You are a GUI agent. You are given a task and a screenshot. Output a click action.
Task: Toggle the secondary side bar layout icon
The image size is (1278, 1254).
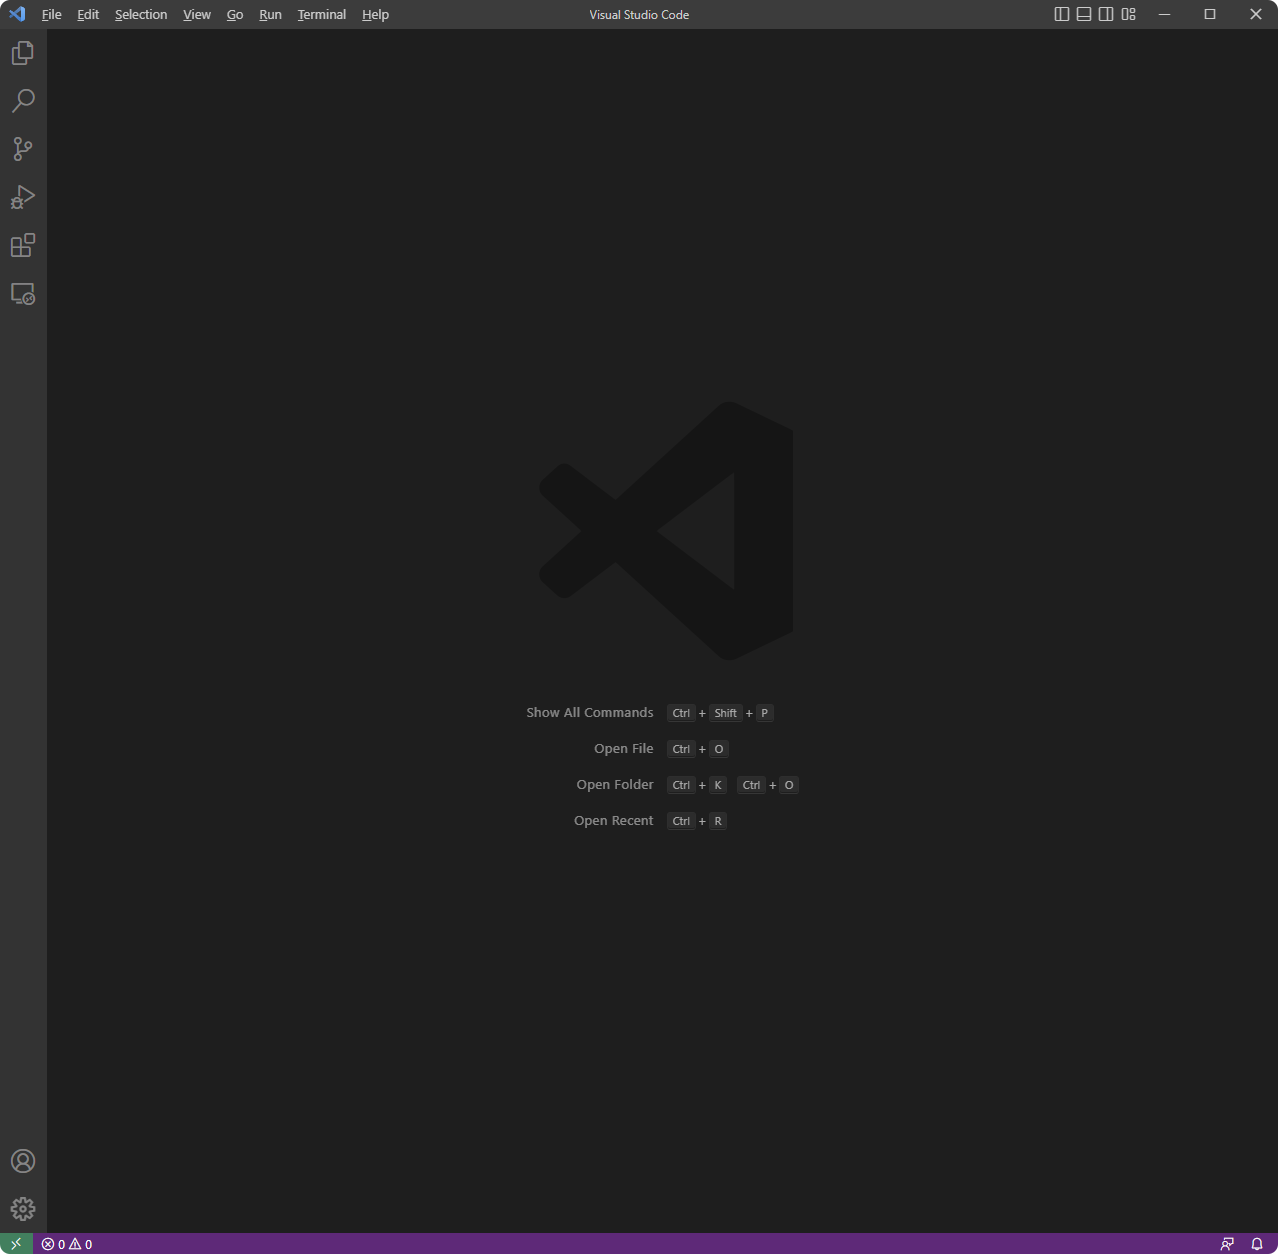[1106, 14]
